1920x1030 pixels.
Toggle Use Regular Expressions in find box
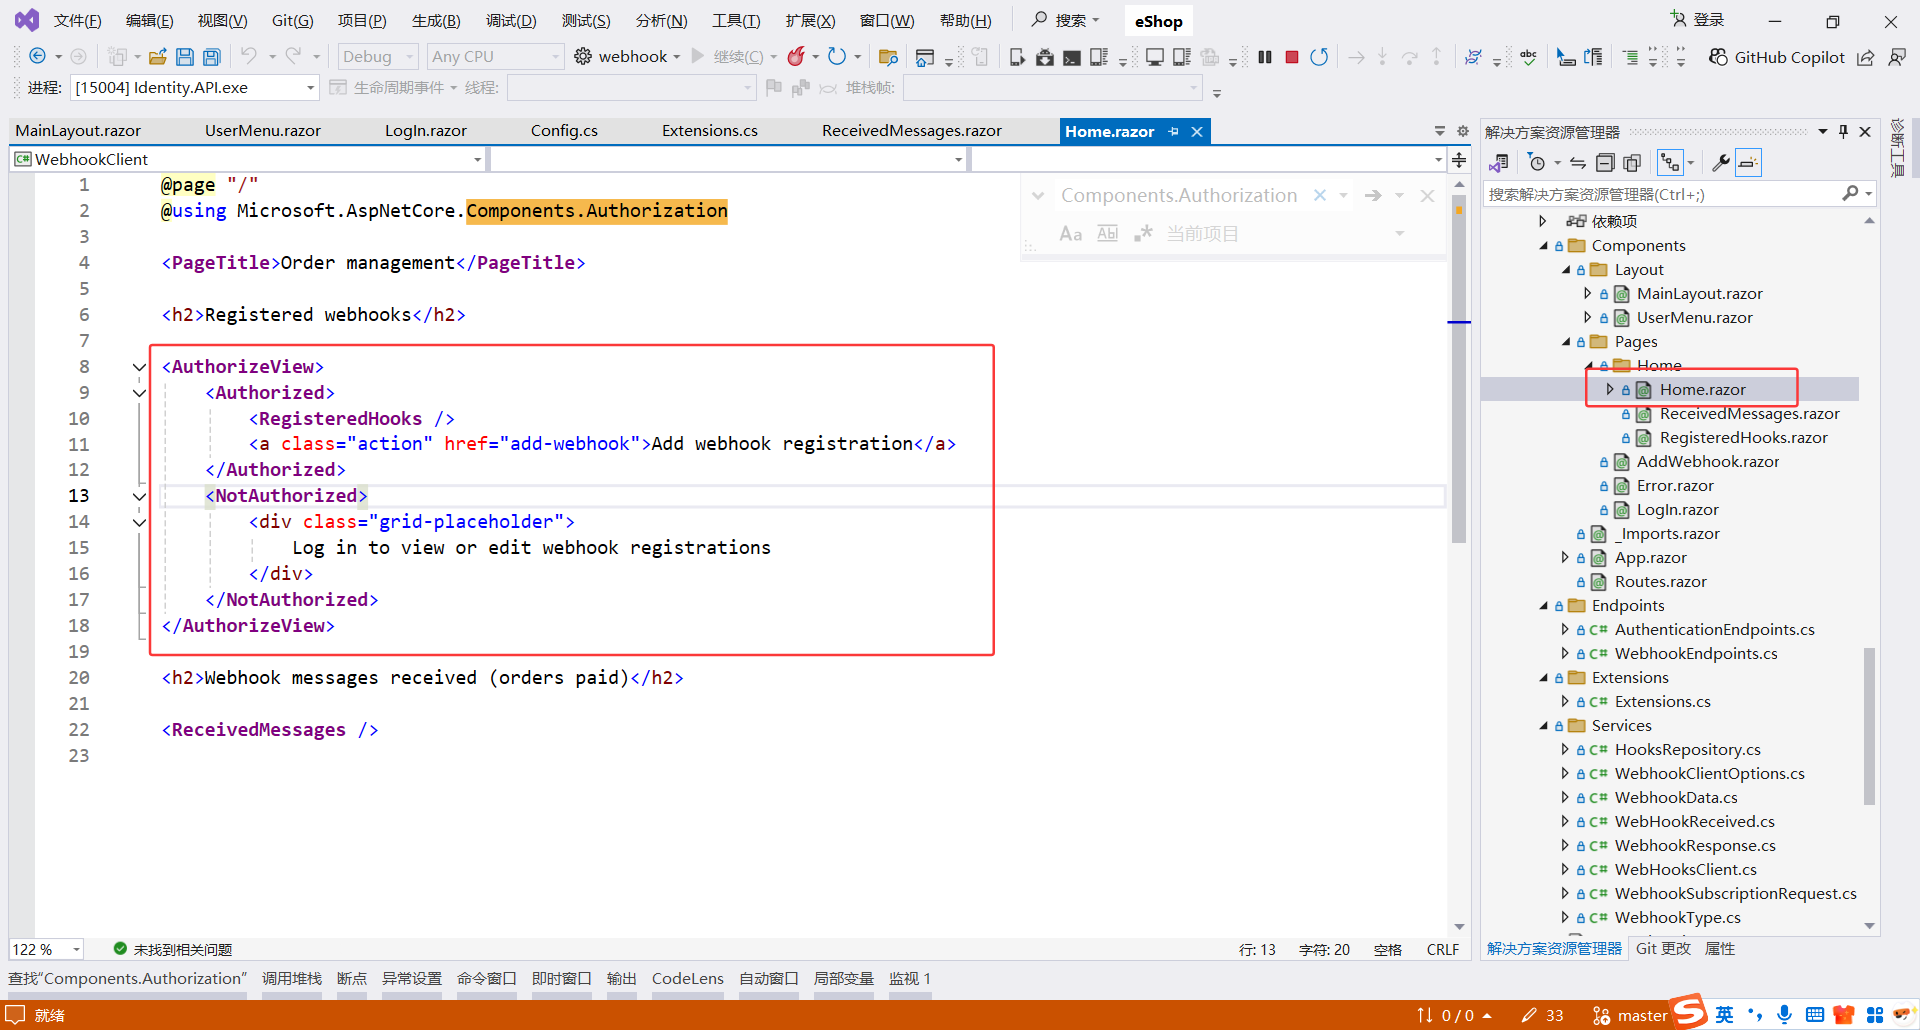pyautogui.click(x=1143, y=233)
